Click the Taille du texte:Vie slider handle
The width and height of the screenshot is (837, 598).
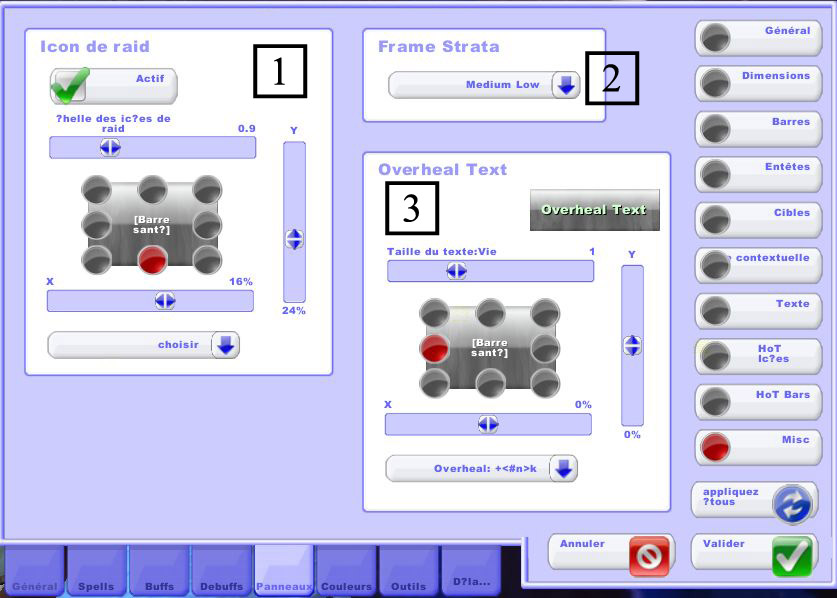[456, 271]
